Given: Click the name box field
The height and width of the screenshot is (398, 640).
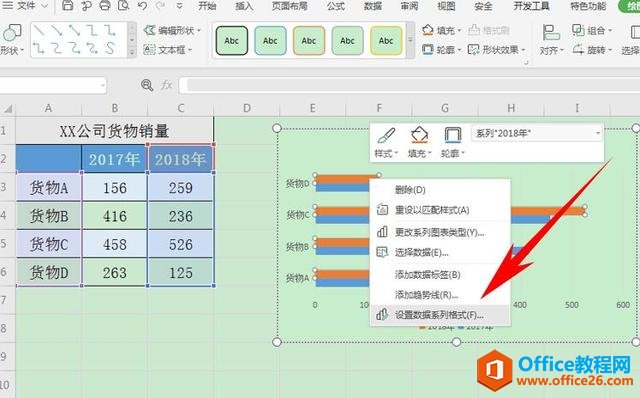Looking at the screenshot, I should (x=52, y=85).
